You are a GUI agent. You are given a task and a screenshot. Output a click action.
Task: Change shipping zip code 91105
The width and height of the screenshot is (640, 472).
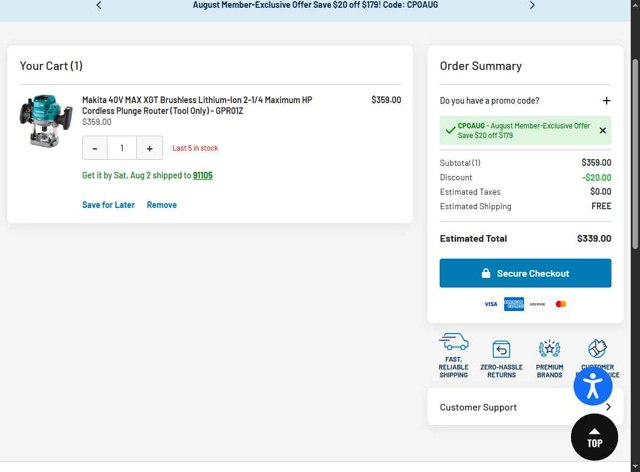coord(202,176)
